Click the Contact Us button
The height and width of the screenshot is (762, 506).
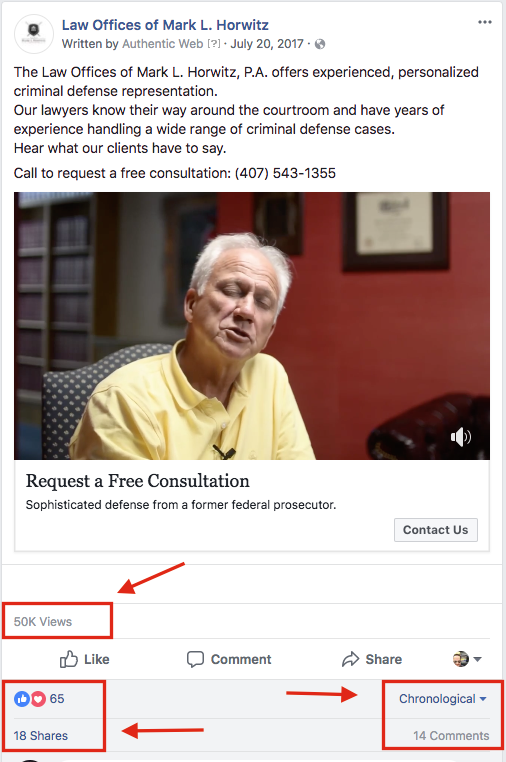click(436, 530)
